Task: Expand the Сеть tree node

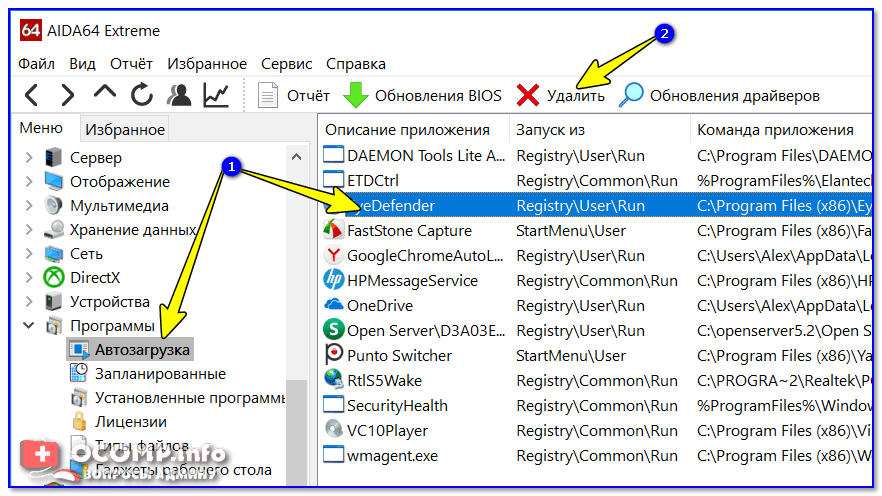Action: click(29, 254)
